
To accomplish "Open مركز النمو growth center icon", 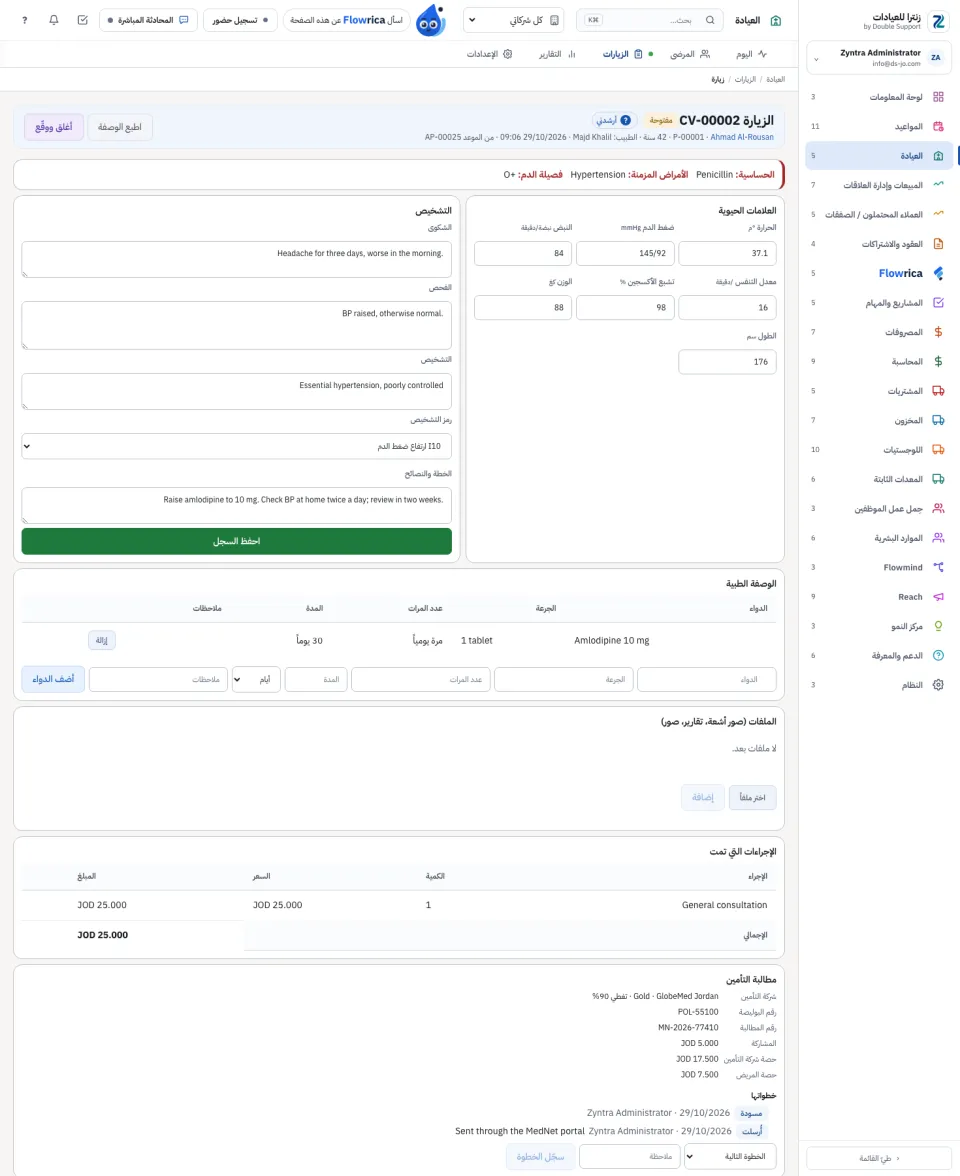I will 938,626.
